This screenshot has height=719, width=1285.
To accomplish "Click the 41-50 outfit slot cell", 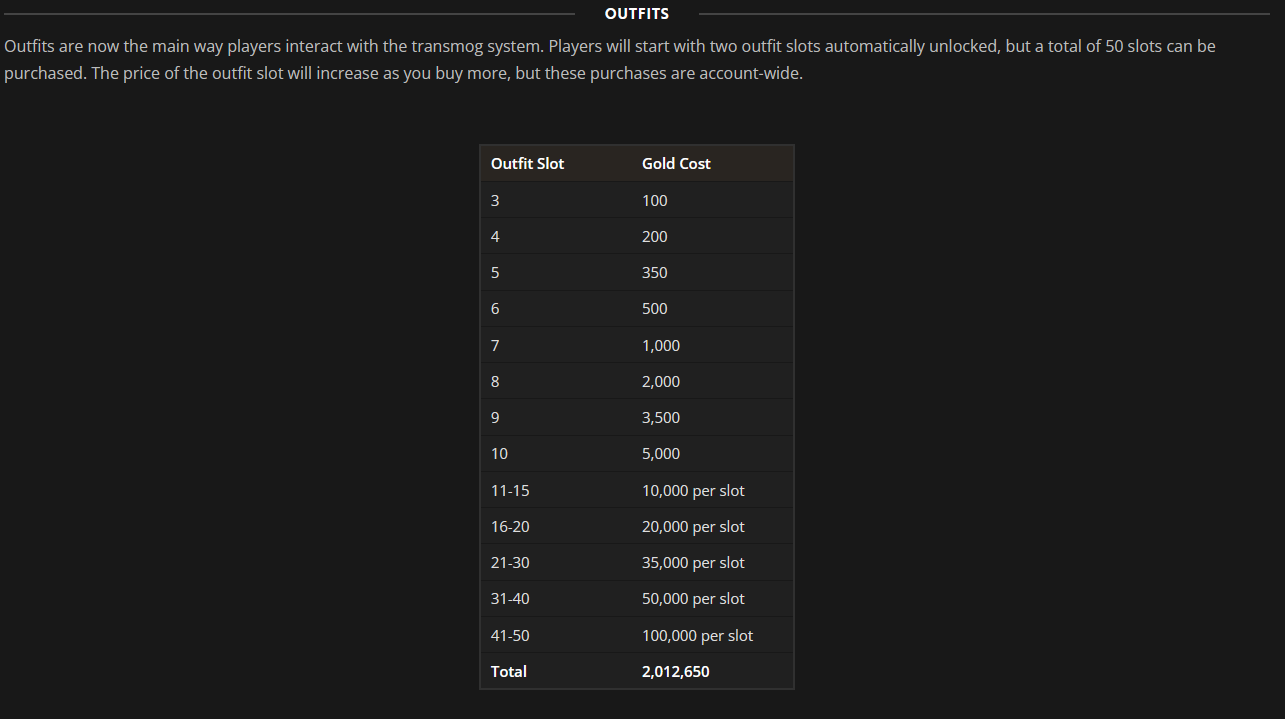I will pyautogui.click(x=510, y=636).
